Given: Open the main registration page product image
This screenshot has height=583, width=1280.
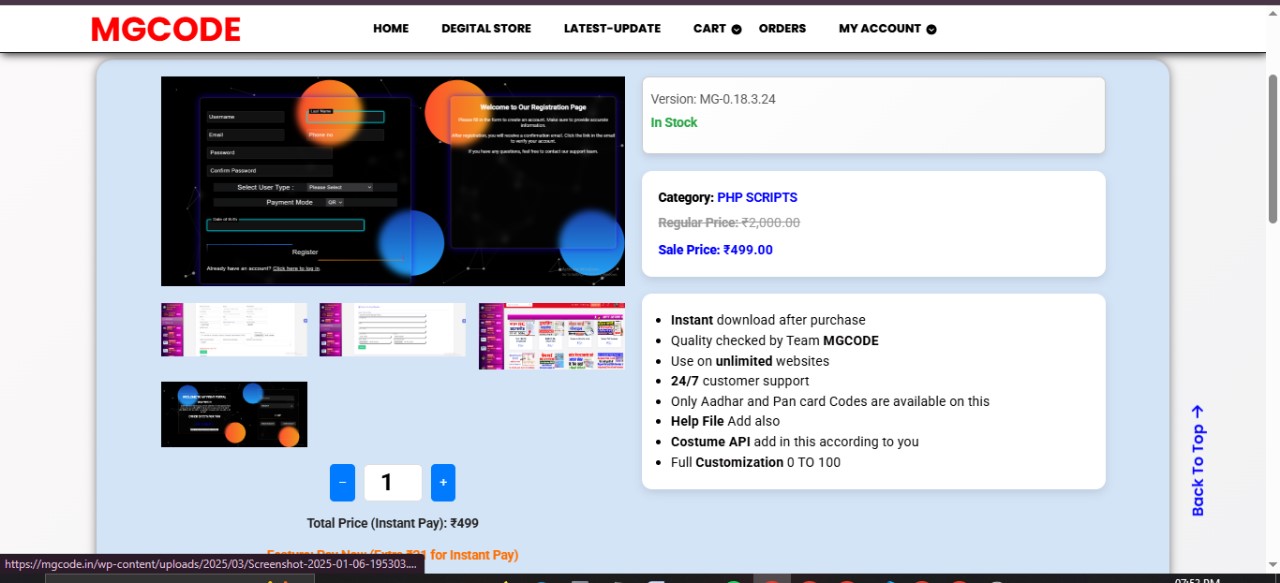Looking at the screenshot, I should (392, 181).
